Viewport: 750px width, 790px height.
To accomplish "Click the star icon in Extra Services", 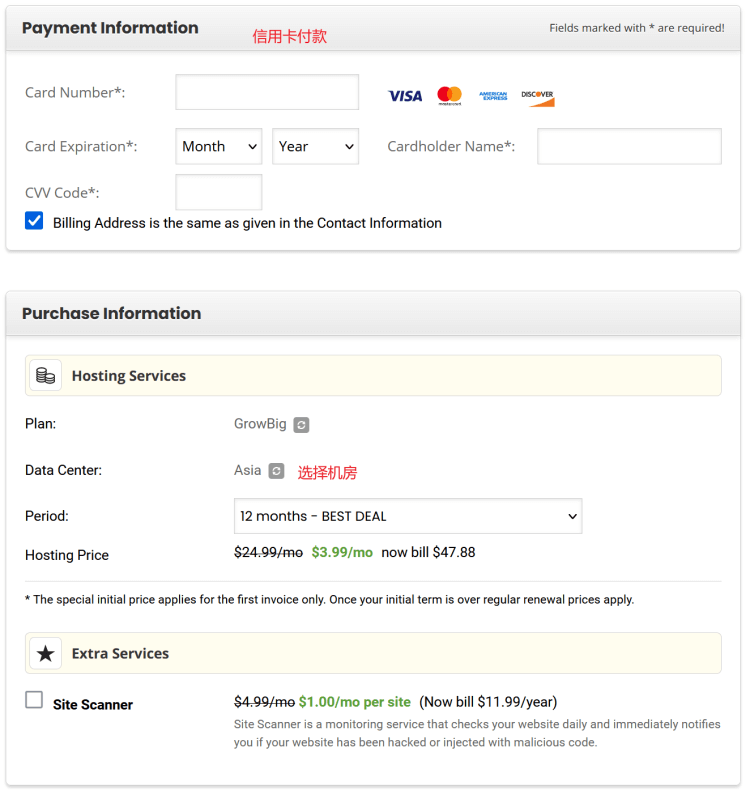I will (45, 653).
